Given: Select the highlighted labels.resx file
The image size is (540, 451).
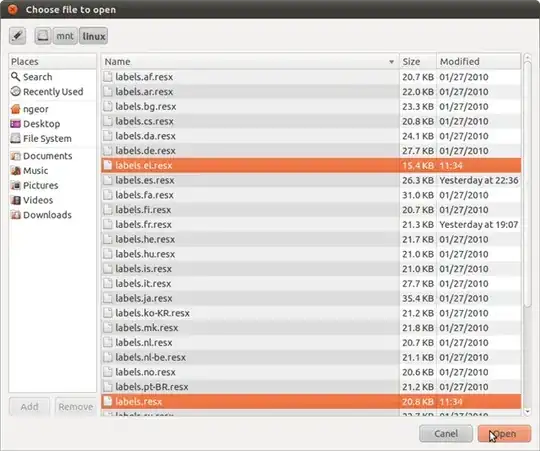Looking at the screenshot, I should [311, 402].
